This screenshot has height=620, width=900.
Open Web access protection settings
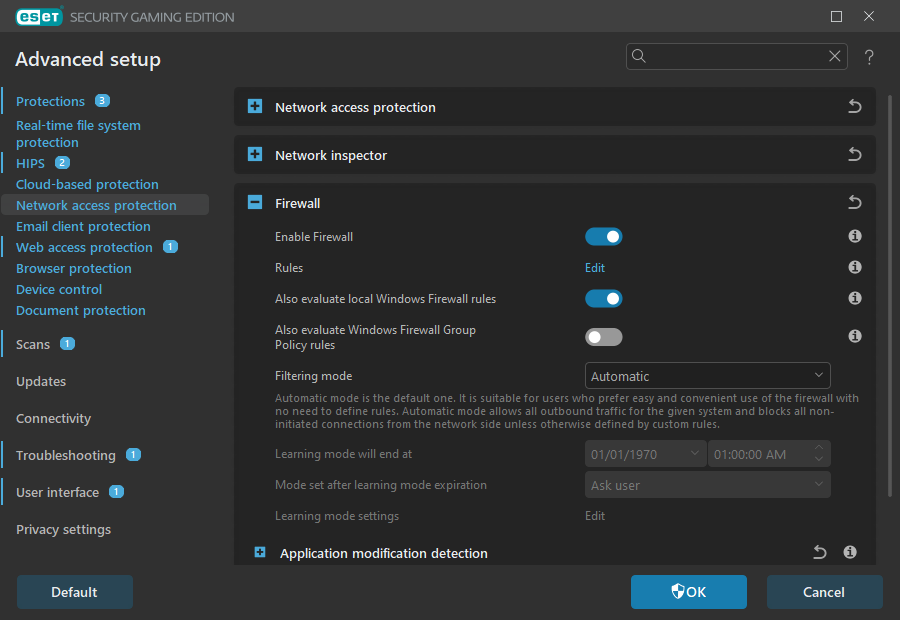coord(84,247)
